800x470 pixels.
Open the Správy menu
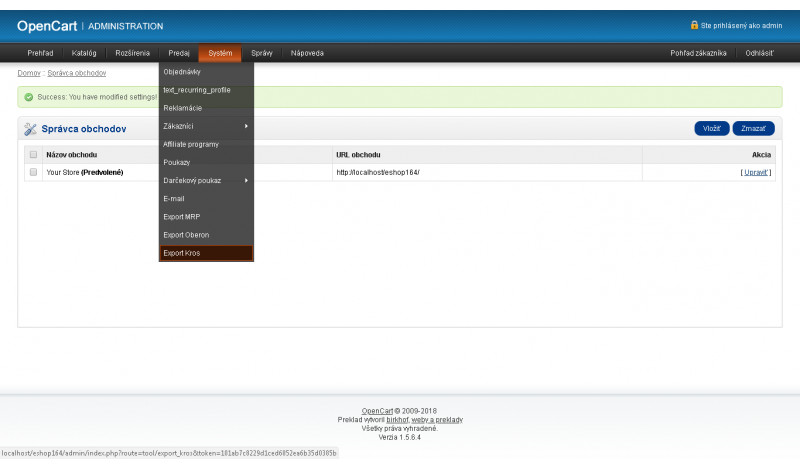click(x=262, y=53)
